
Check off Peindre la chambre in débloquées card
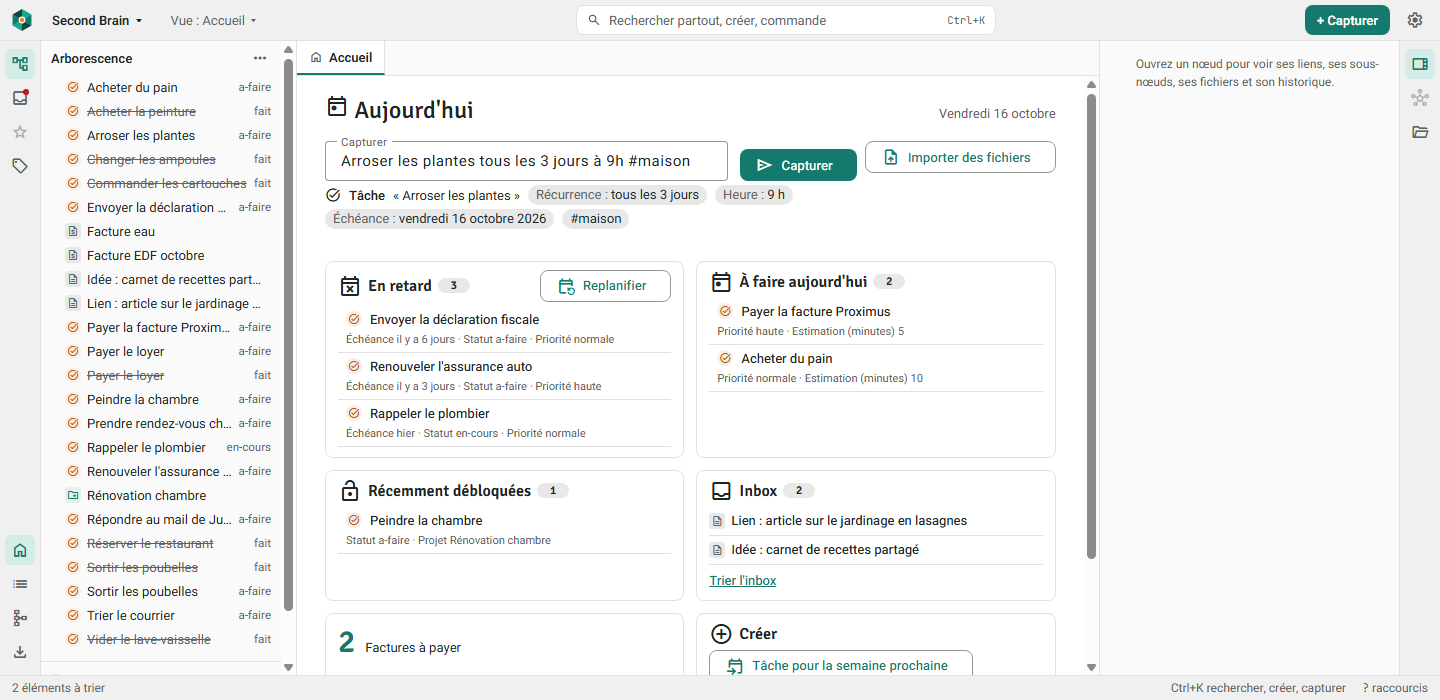coord(354,520)
